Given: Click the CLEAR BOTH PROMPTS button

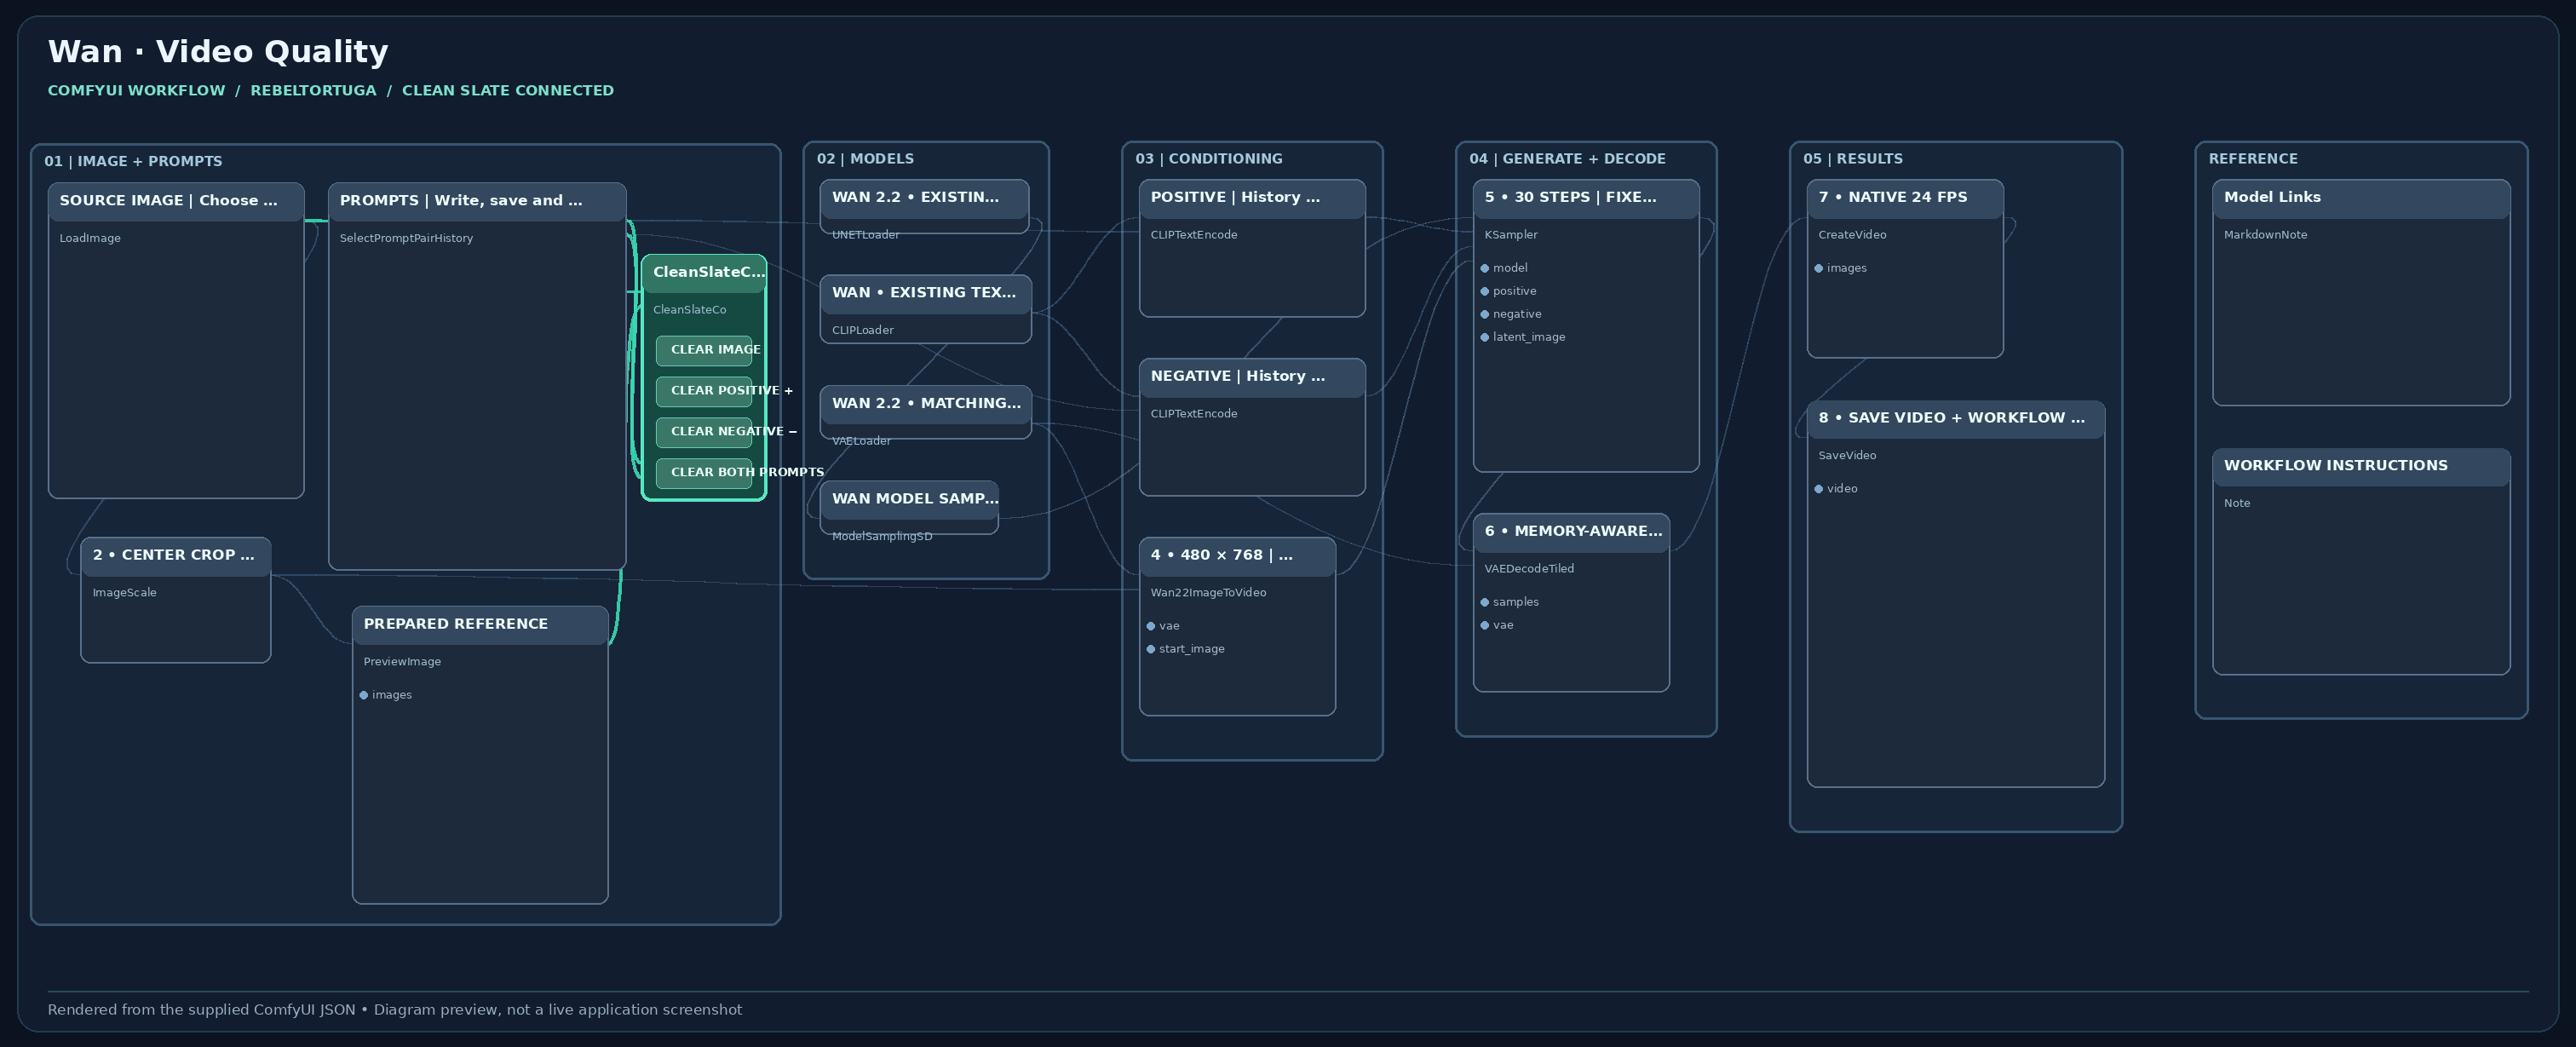Looking at the screenshot, I should tap(703, 473).
